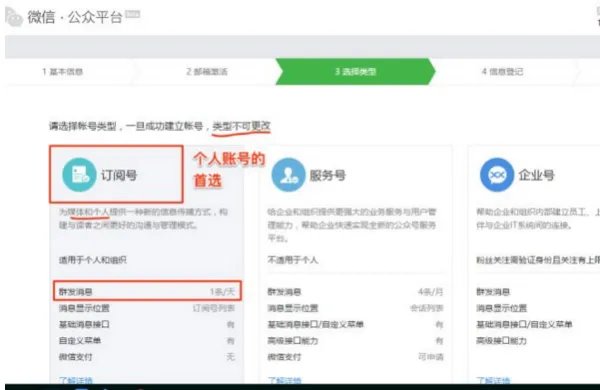Click 高级接口能力 label in 服务号 card
The height and width of the screenshot is (390, 600).
[x=292, y=341]
